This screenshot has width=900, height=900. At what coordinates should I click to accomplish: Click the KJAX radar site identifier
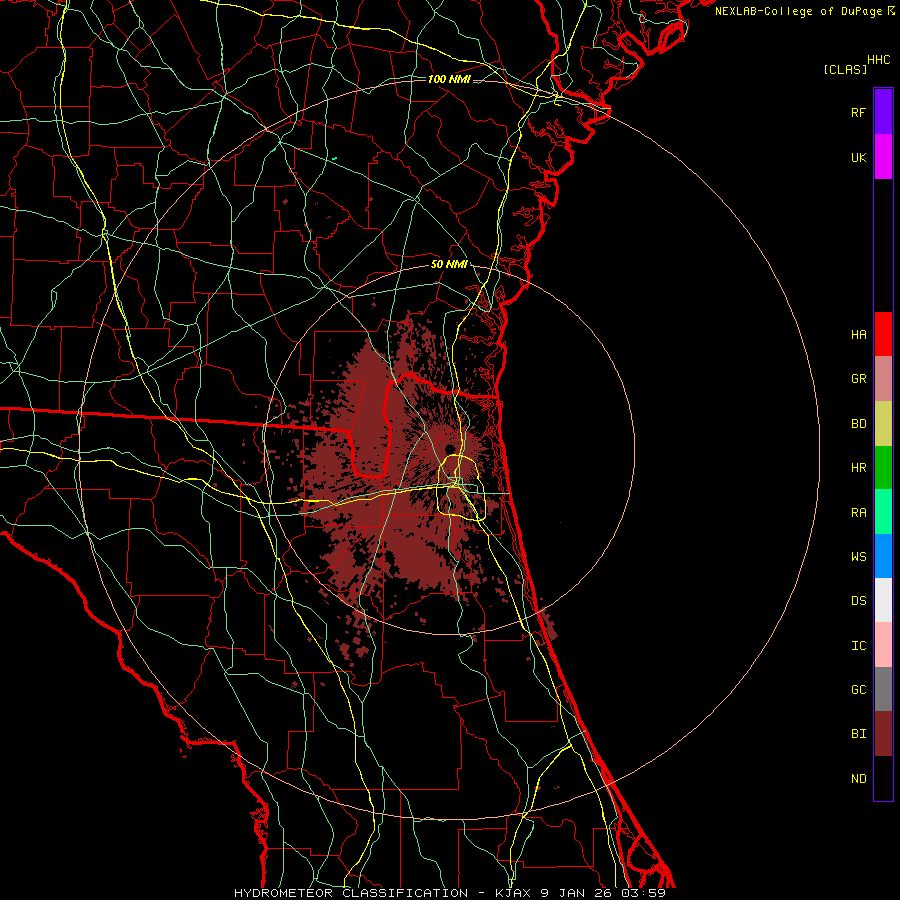(x=513, y=893)
